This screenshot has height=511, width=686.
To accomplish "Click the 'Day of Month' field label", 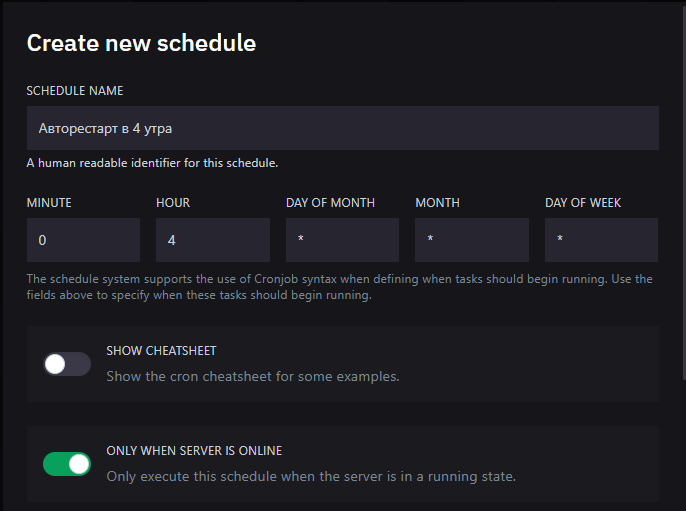I will pos(330,203).
